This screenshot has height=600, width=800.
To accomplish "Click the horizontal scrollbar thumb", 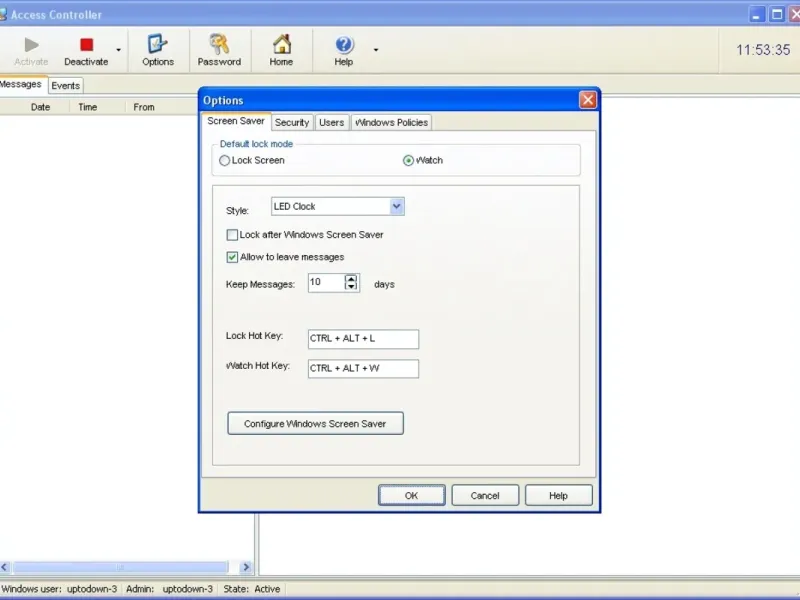I will (120, 567).
